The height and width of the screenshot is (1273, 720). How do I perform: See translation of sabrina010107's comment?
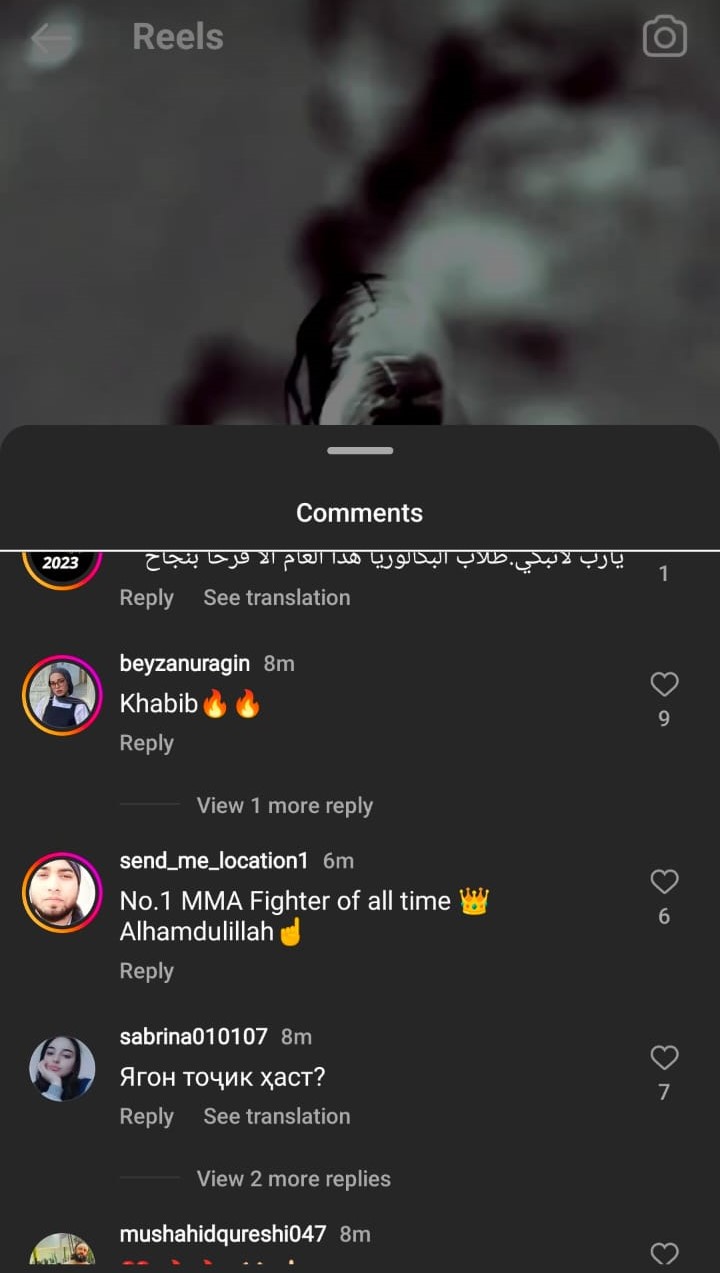[277, 1117]
